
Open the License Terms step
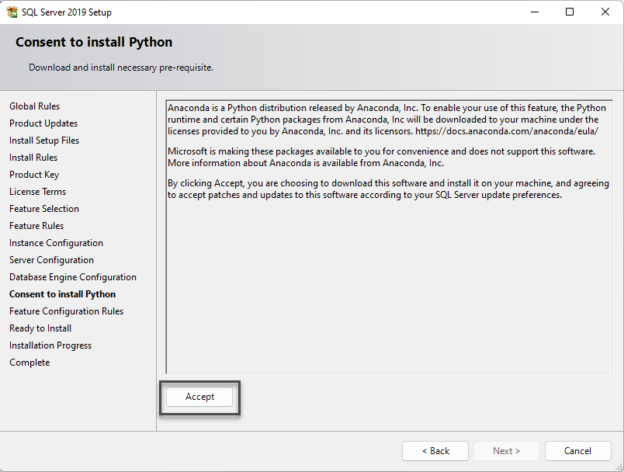click(37, 191)
